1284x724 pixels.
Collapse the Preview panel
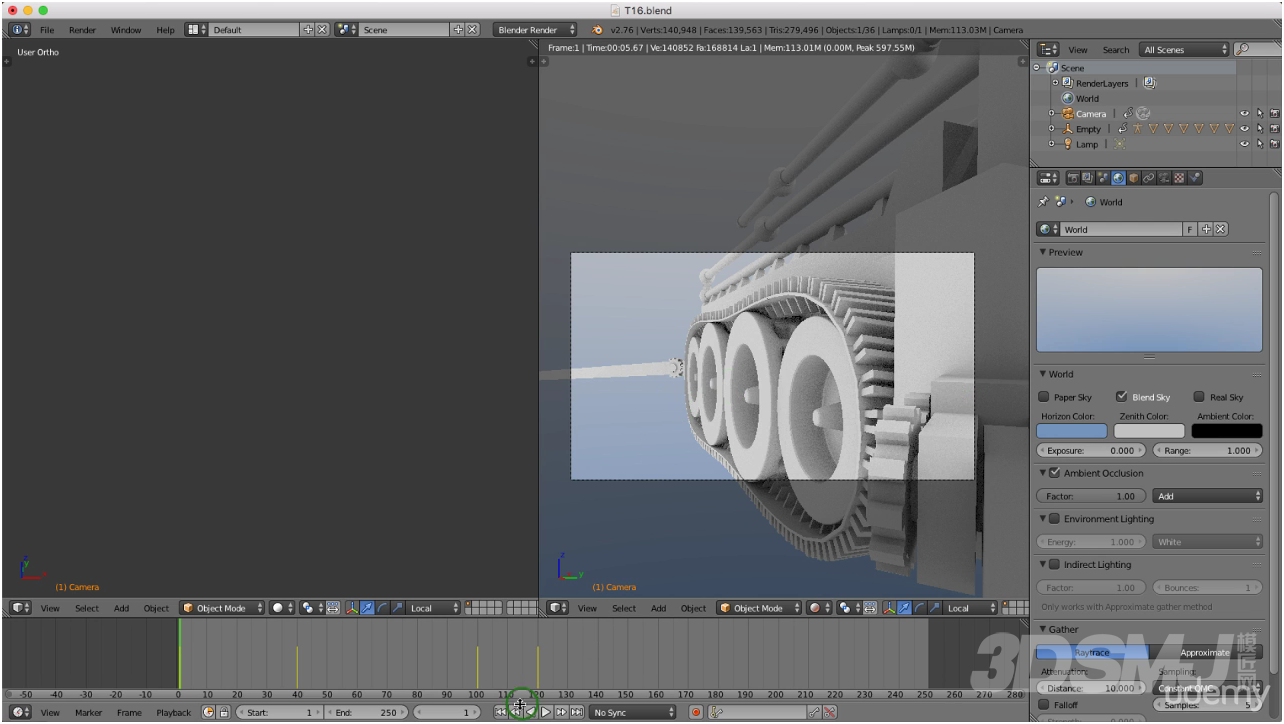tap(1042, 252)
